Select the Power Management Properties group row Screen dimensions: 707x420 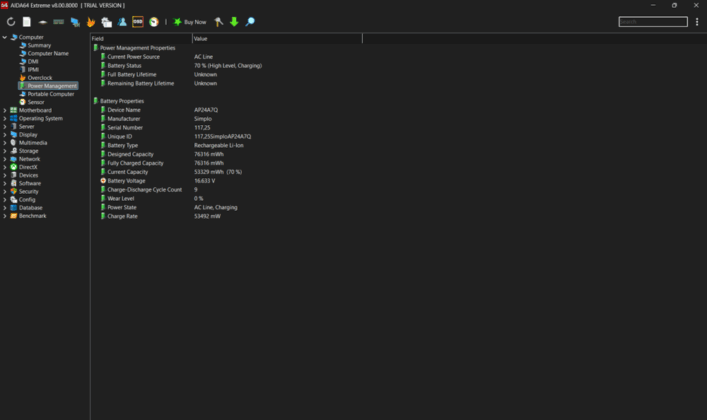pyautogui.click(x=138, y=48)
